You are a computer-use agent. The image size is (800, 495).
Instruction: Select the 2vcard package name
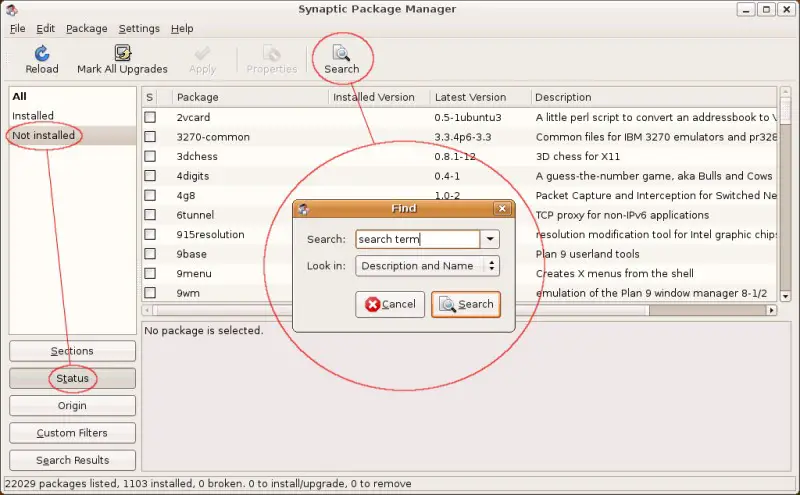pyautogui.click(x=193, y=117)
